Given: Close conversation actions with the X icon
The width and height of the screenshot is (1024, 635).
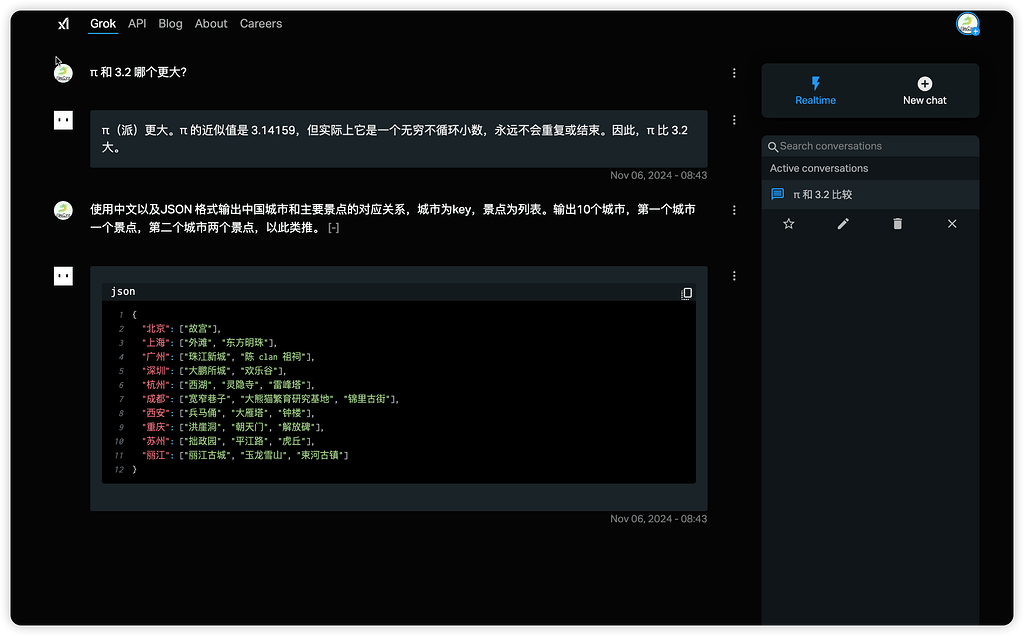Looking at the screenshot, I should (x=952, y=224).
